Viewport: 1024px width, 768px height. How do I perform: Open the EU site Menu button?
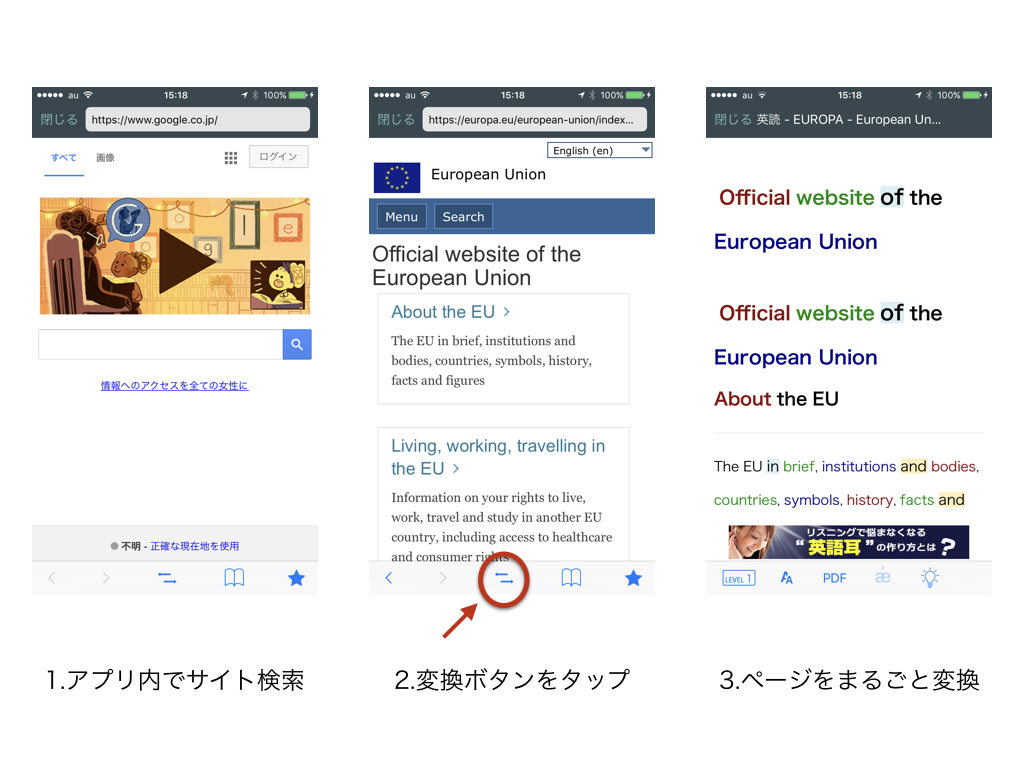click(x=401, y=217)
